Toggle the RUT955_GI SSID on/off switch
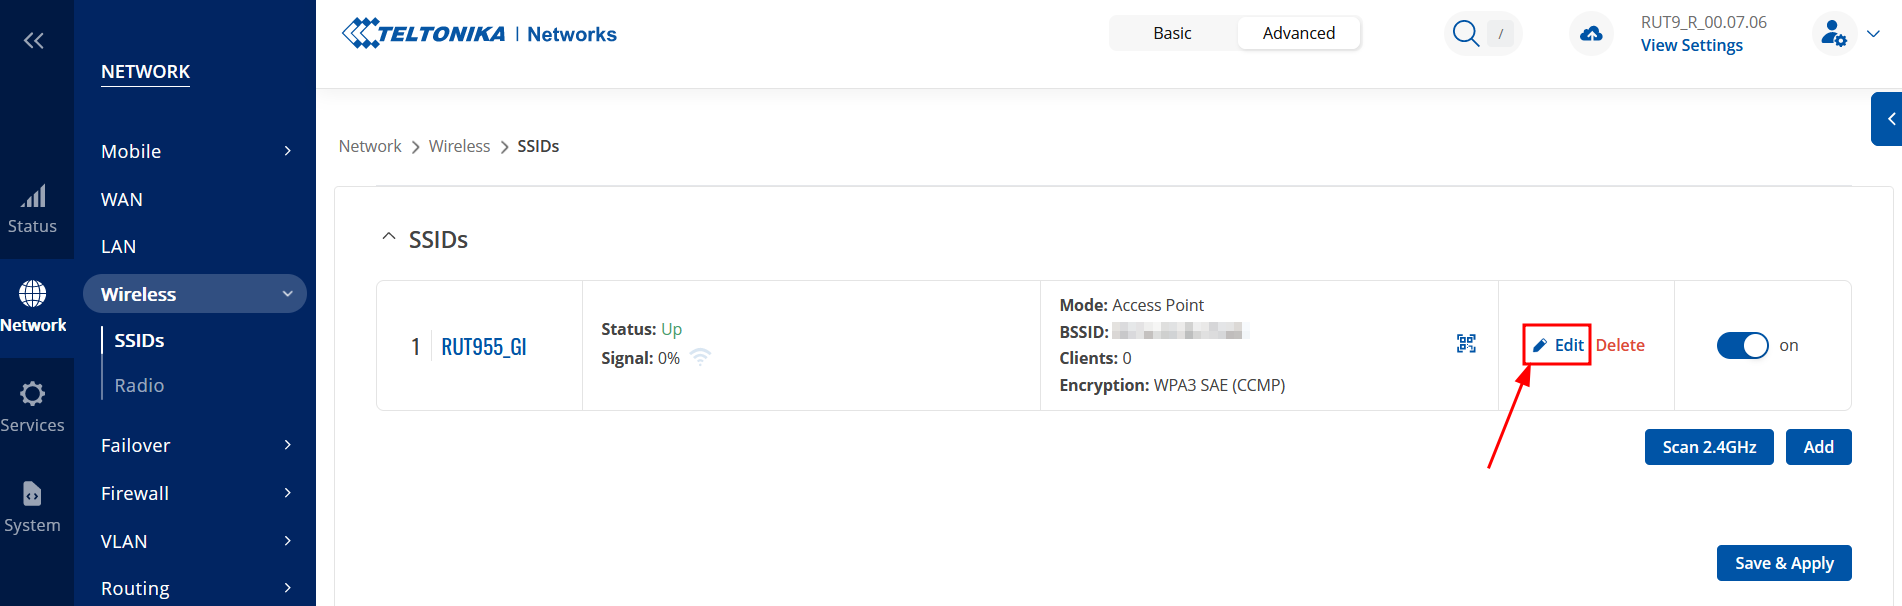This screenshot has width=1902, height=606. [1743, 345]
